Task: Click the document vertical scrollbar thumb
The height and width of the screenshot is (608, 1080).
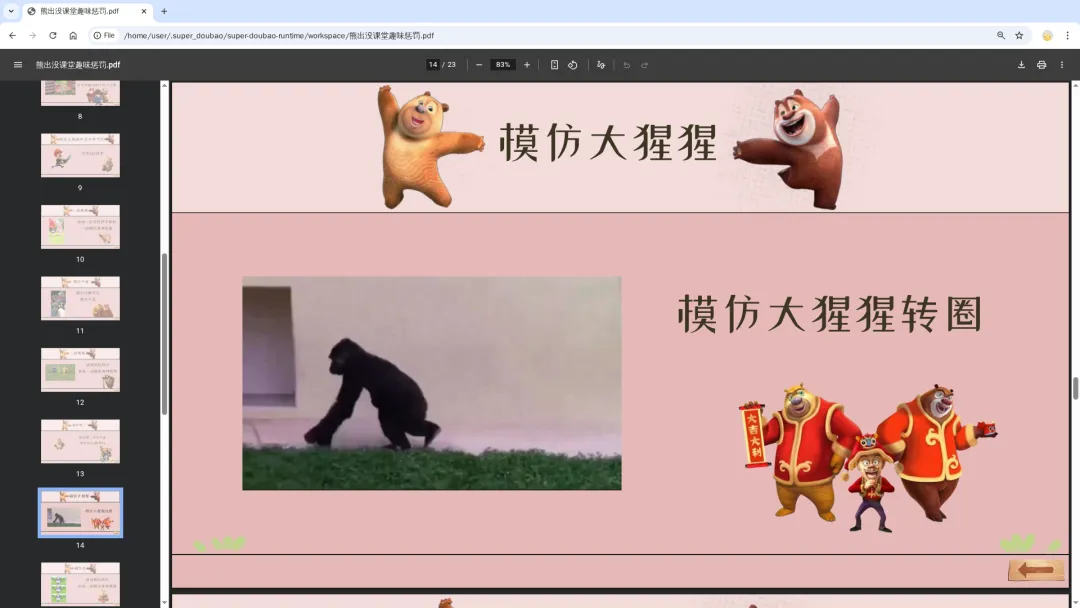Action: click(1075, 388)
